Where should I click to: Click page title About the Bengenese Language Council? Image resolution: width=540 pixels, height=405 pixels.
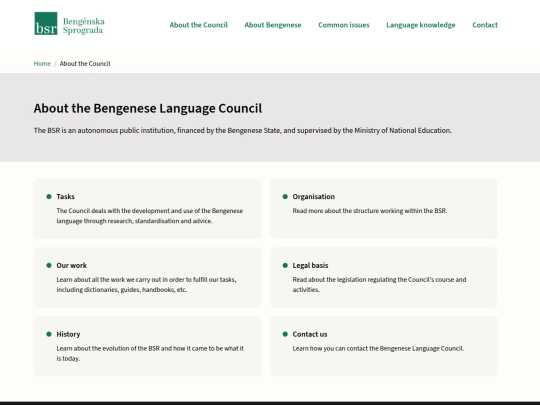point(148,108)
